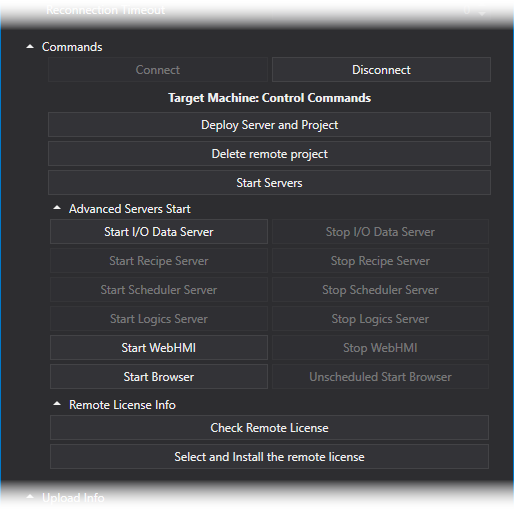Click Delete remote project button

(269, 154)
